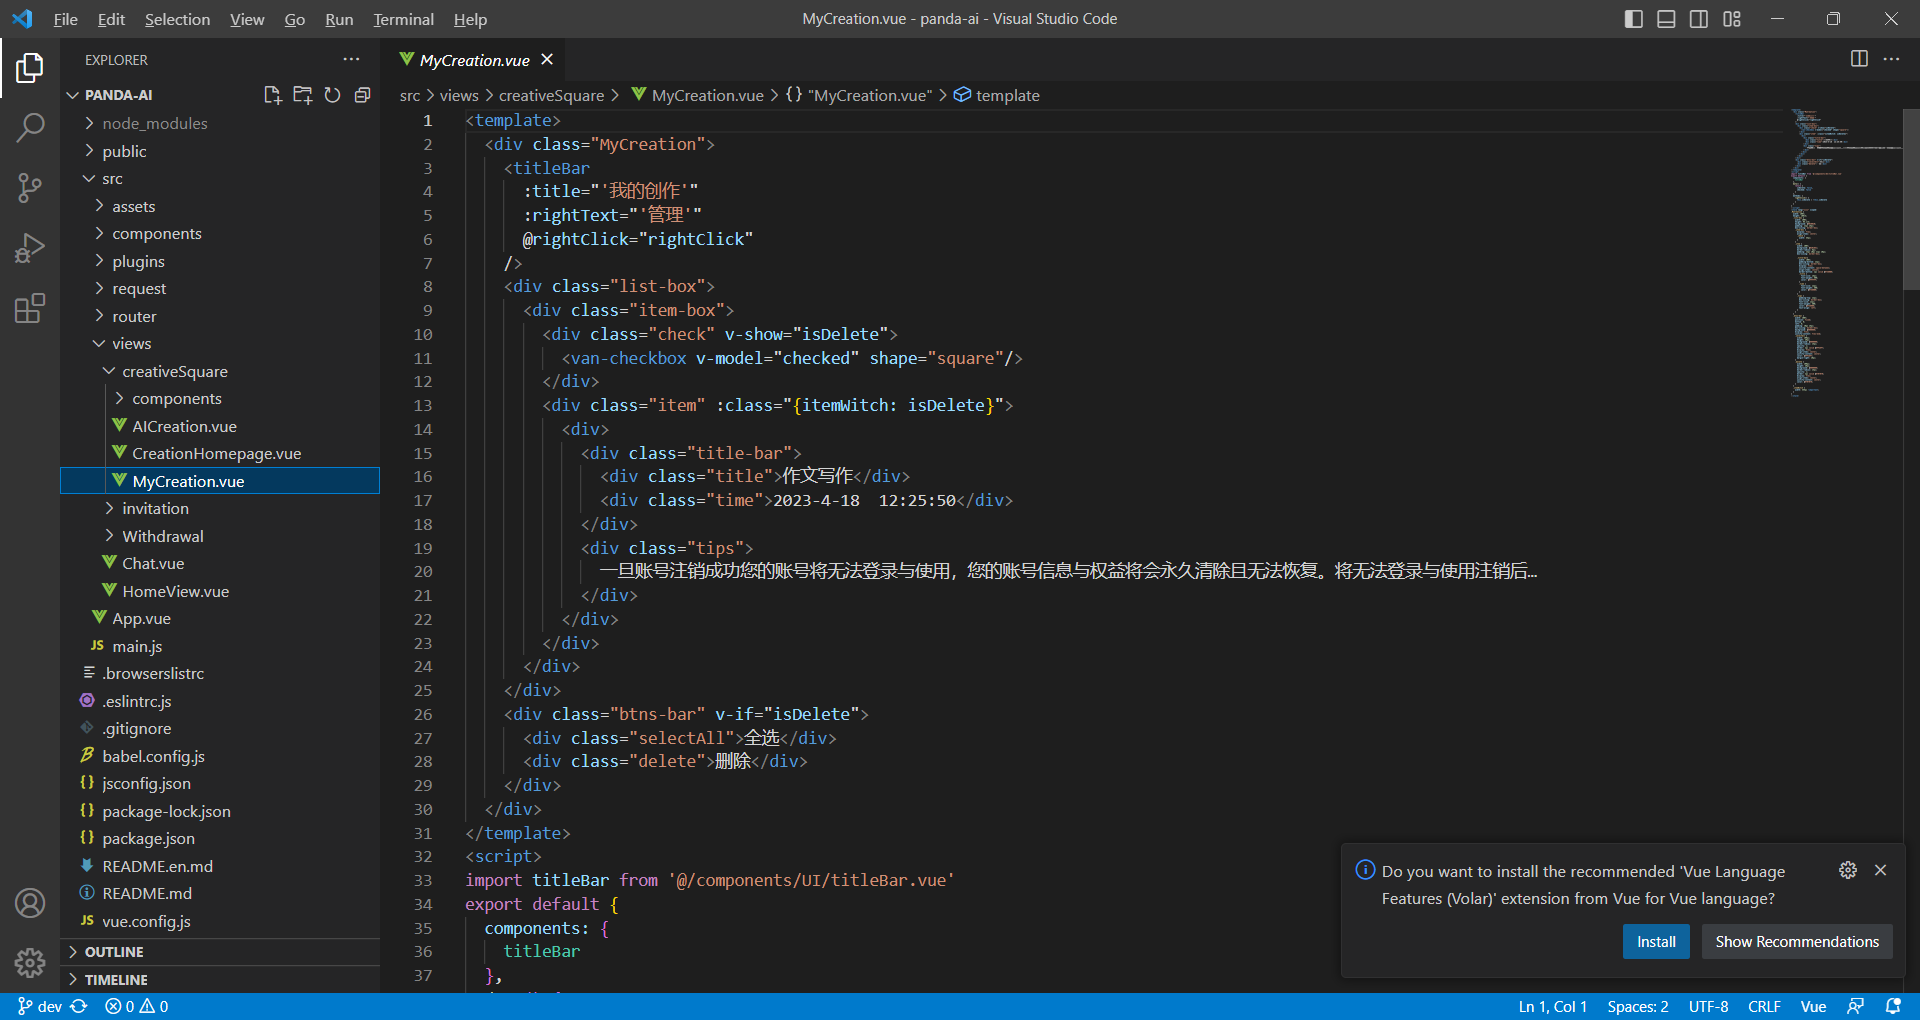Select the Vue language mode indicator
This screenshot has width=1920, height=1020.
click(x=1813, y=1006)
